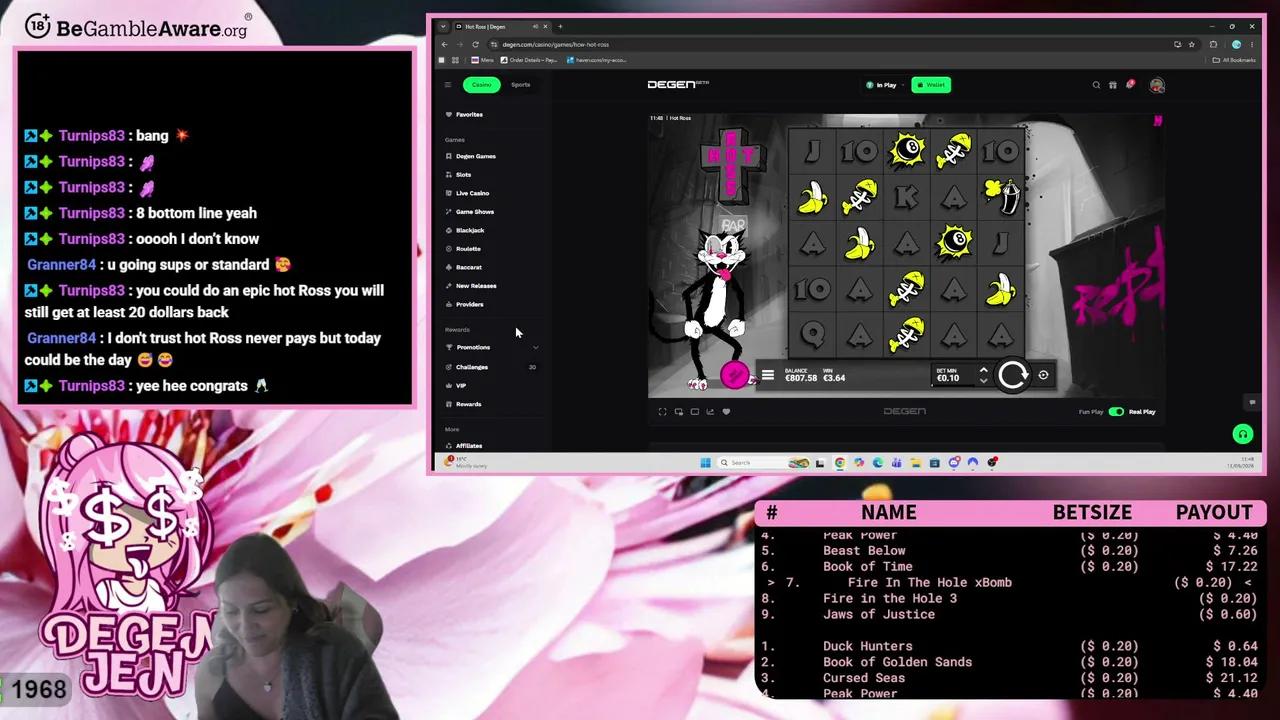Toggle the Fun Play / Real Play switch
1280x720 pixels.
[x=1116, y=411]
